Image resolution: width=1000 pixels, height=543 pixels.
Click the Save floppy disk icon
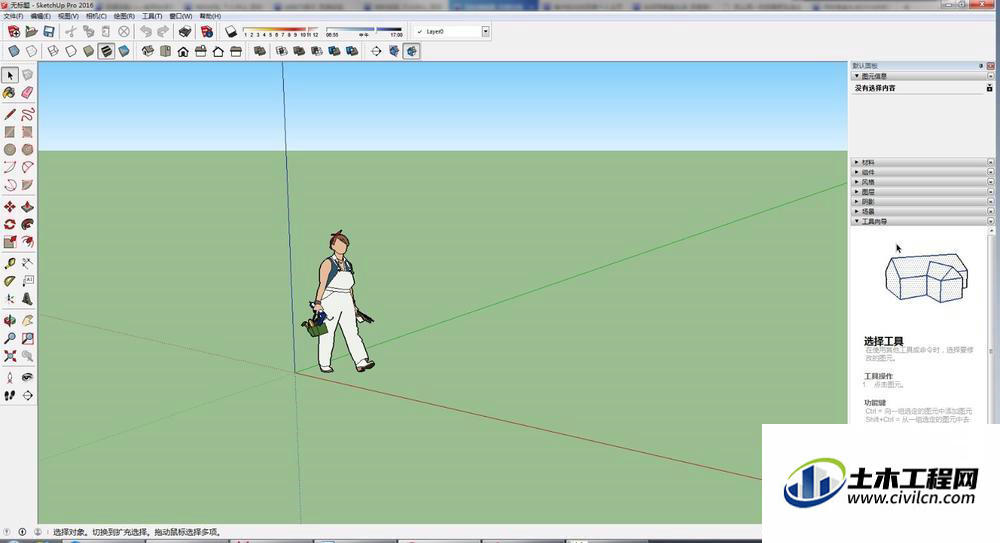[x=48, y=31]
